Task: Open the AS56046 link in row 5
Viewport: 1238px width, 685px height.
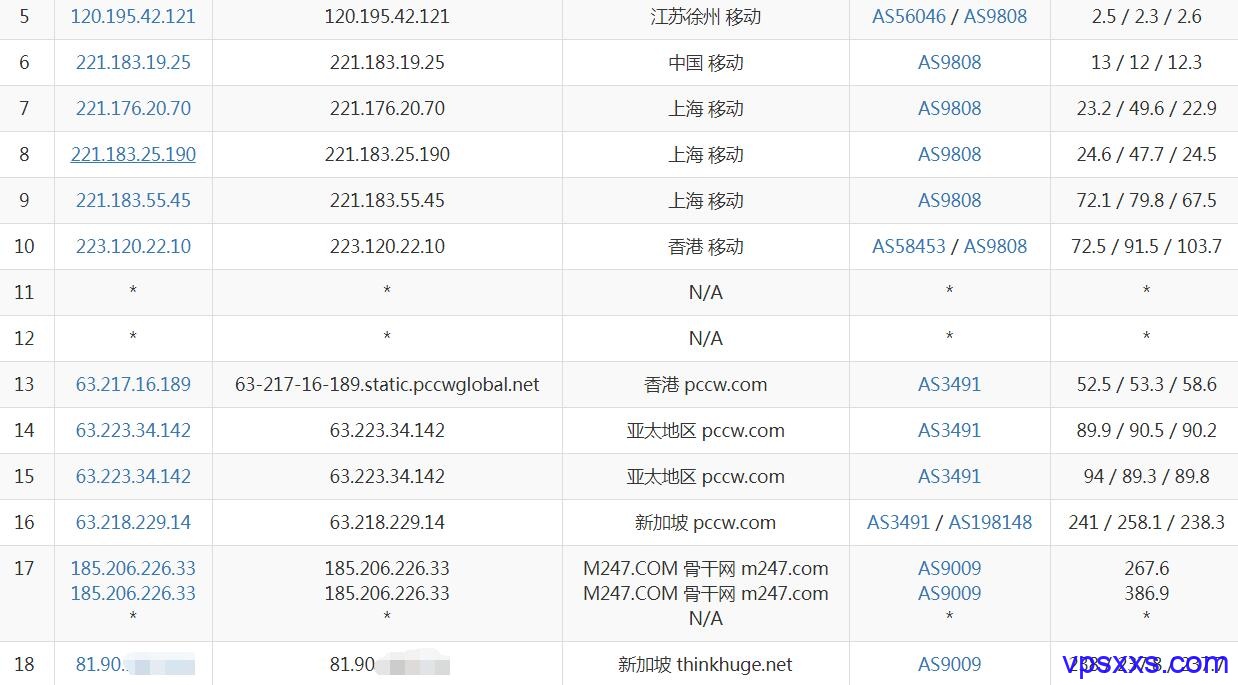Action: 908,16
